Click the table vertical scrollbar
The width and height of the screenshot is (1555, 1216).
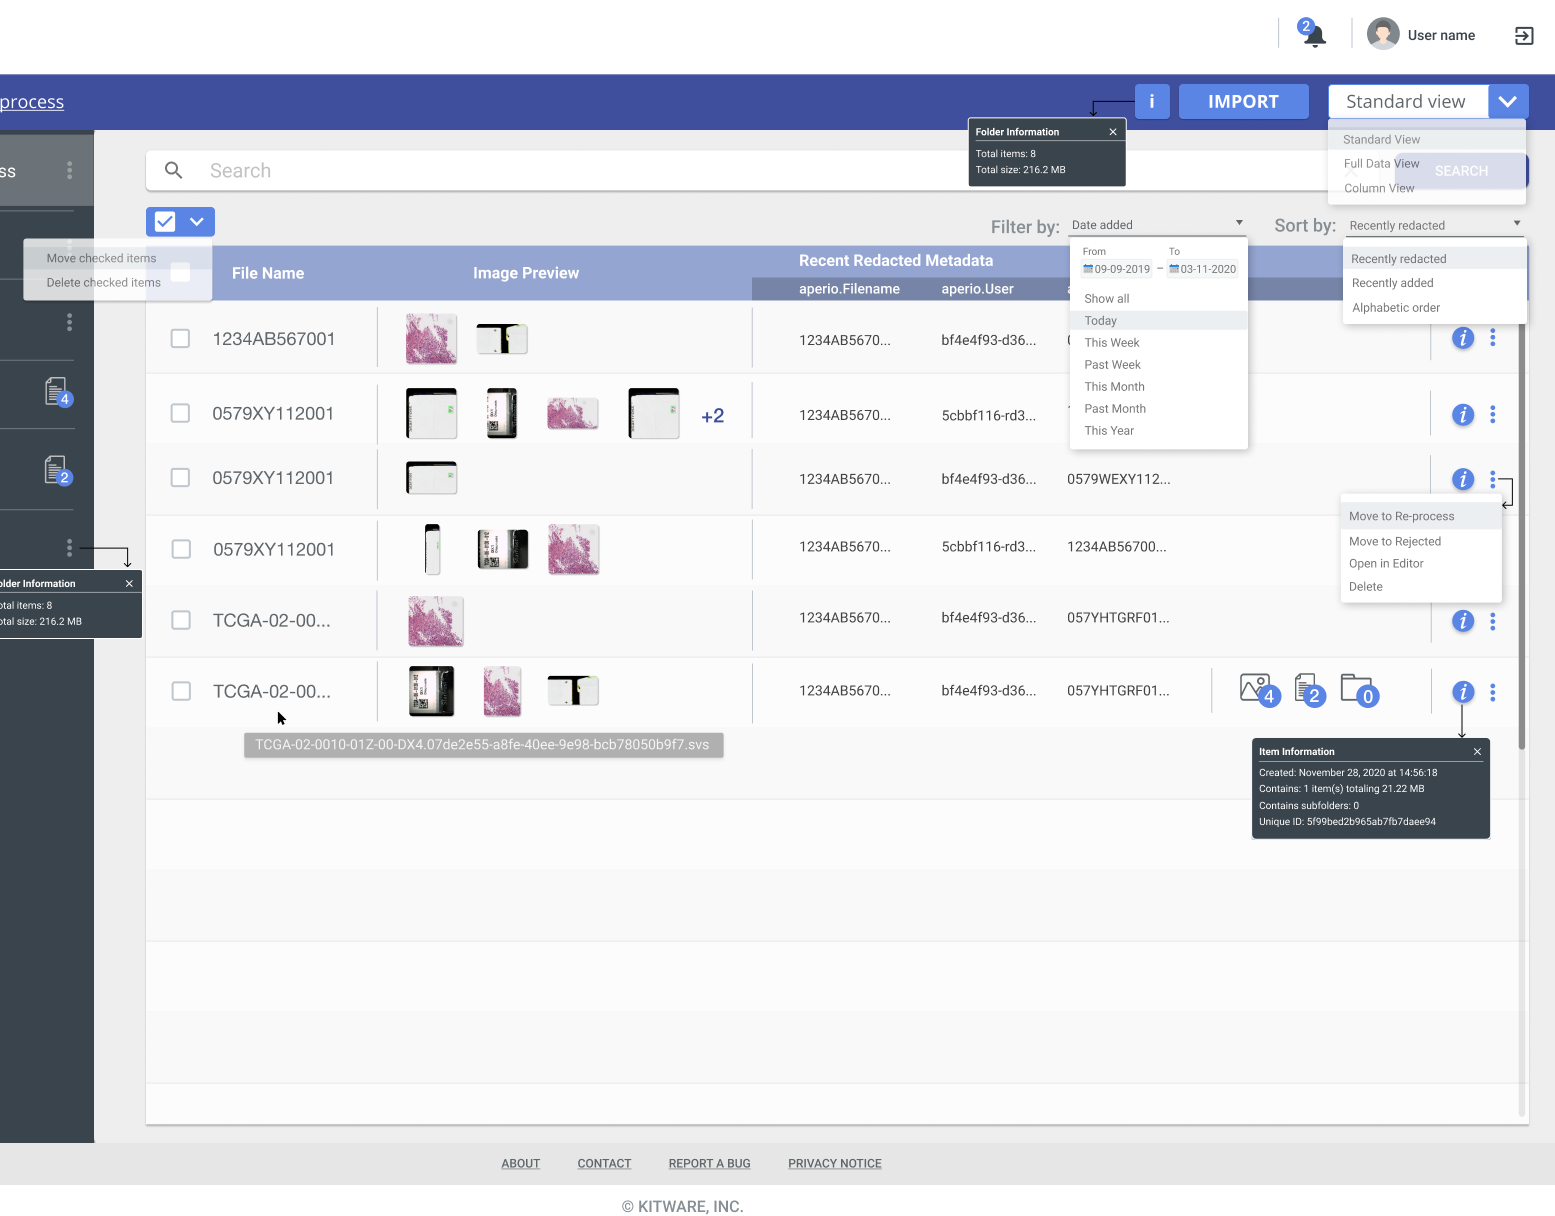pos(1522,535)
